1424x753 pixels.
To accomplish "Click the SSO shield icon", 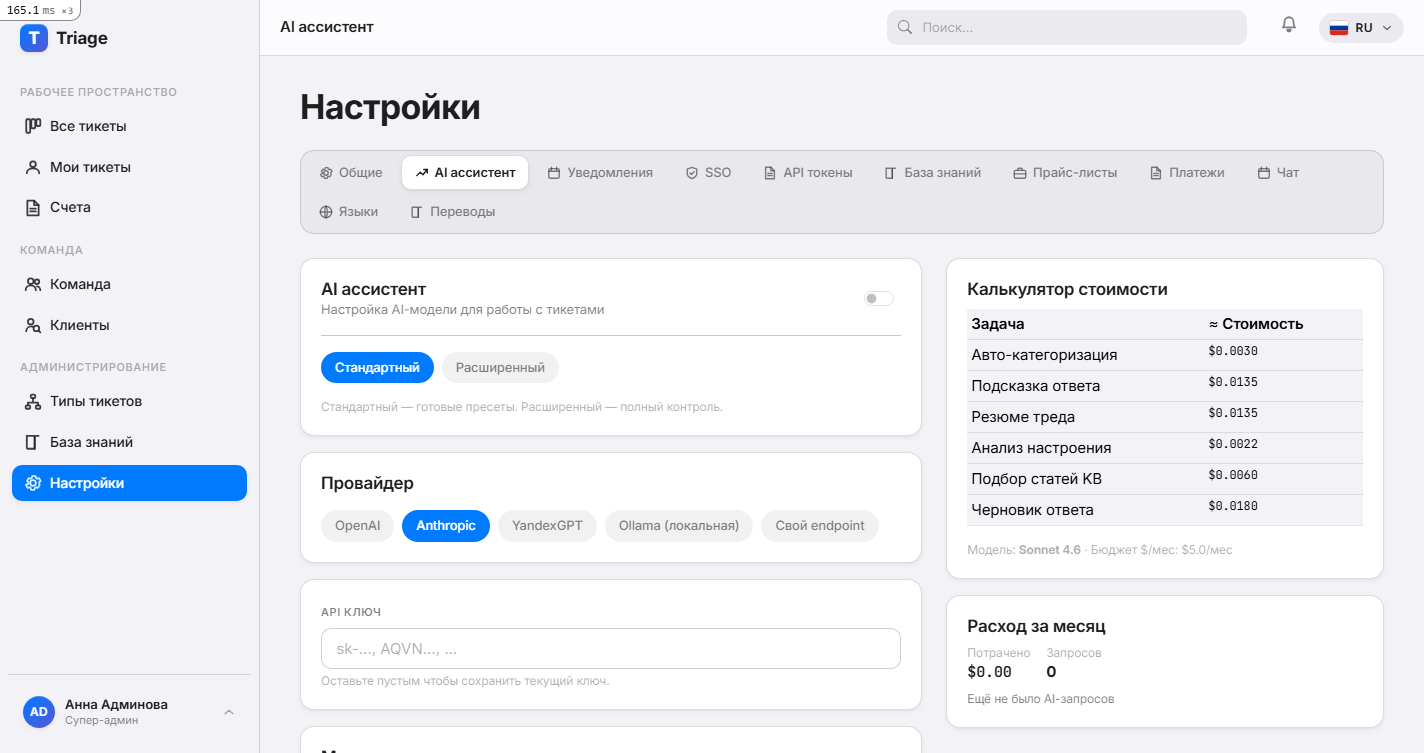I will 692,173.
